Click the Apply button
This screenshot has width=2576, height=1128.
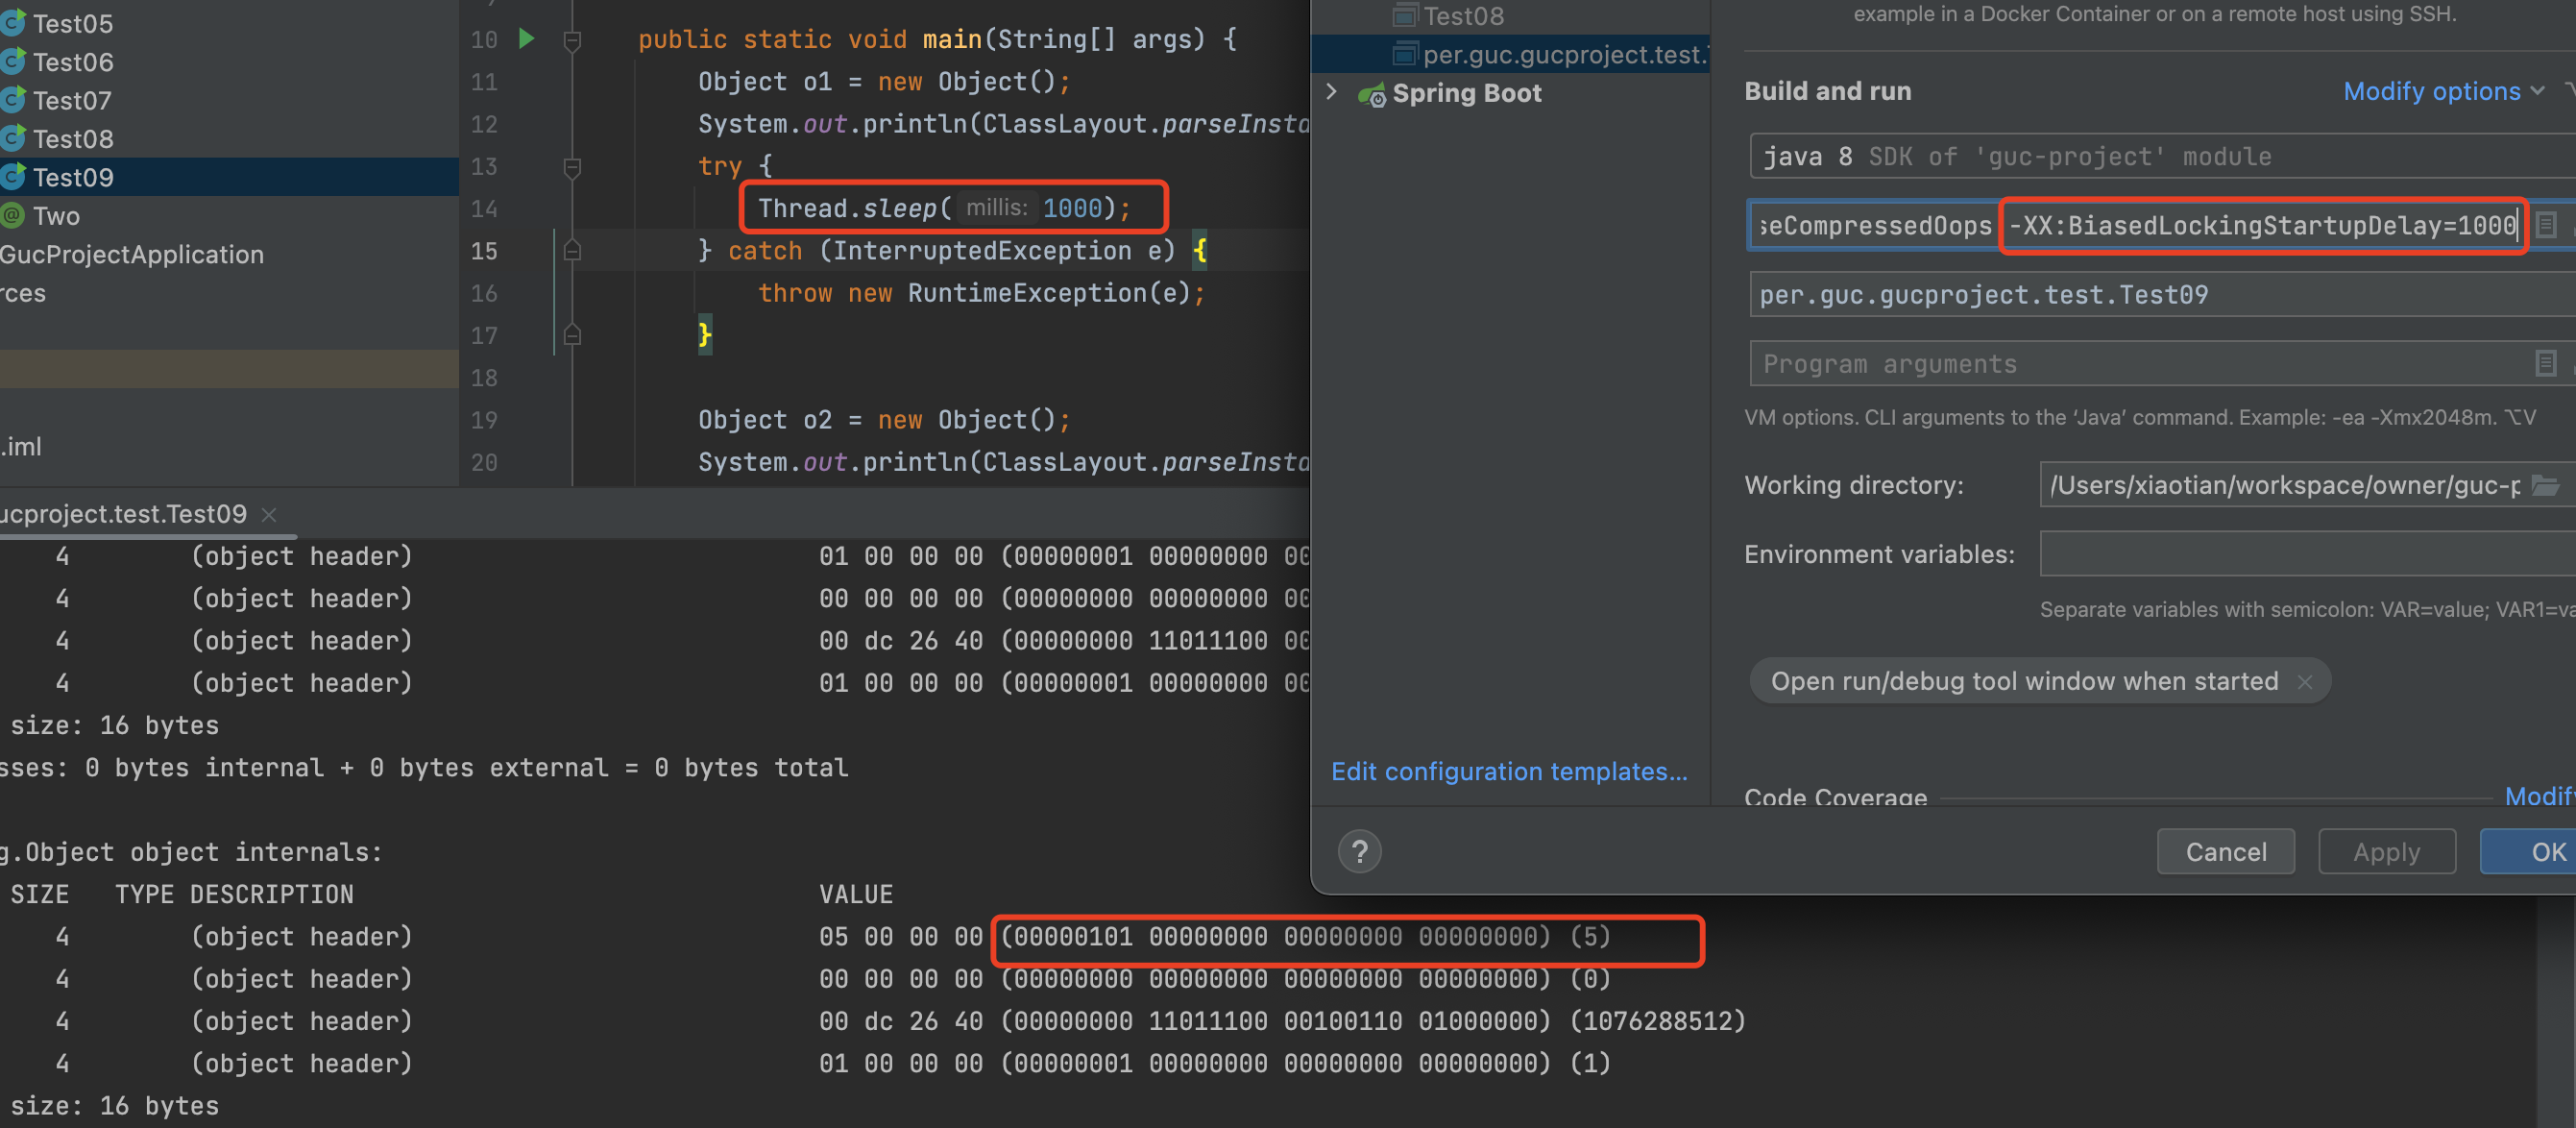pyautogui.click(x=2386, y=852)
